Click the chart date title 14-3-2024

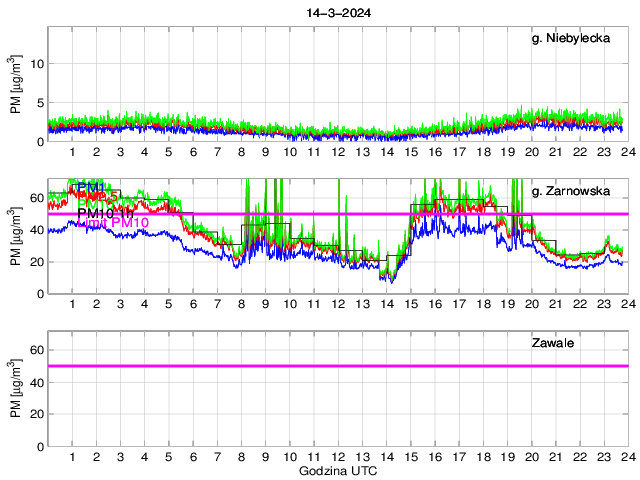[338, 13]
